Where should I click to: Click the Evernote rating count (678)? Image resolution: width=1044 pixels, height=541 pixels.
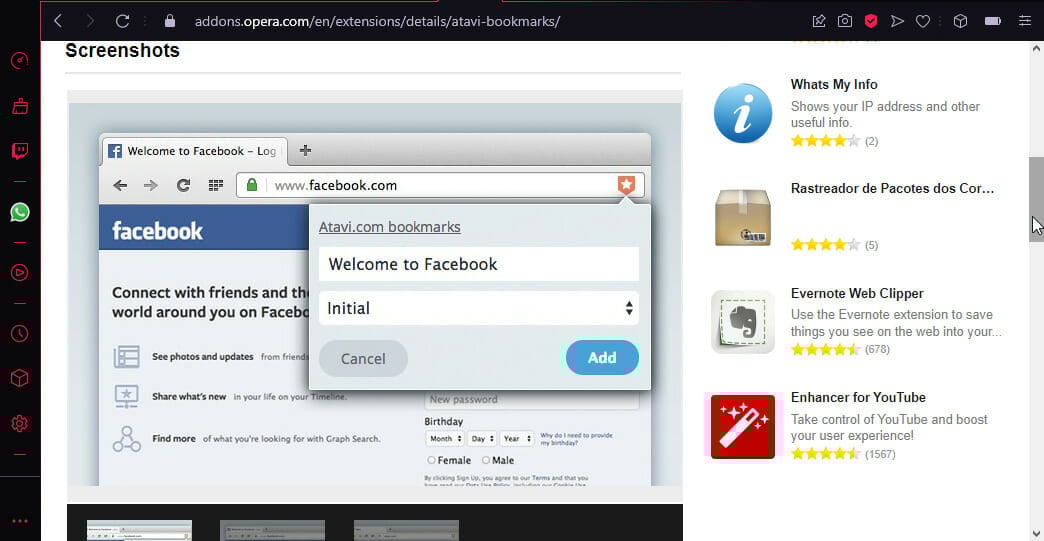pyautogui.click(x=877, y=349)
